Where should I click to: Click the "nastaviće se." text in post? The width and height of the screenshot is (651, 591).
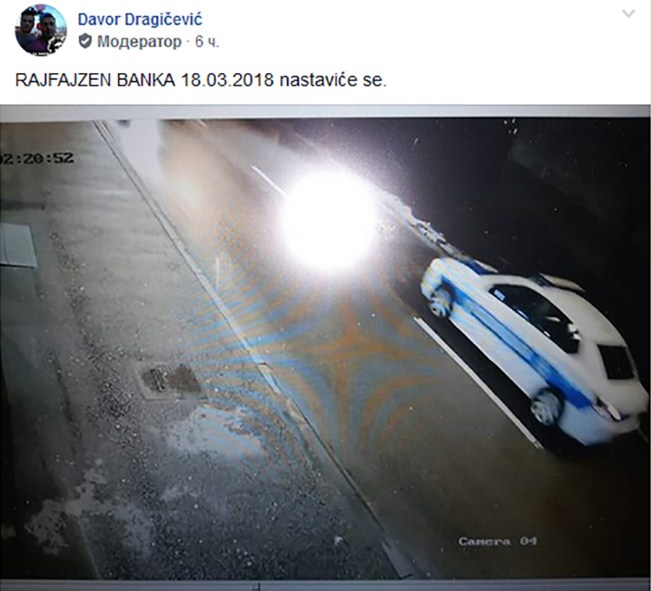(x=333, y=80)
